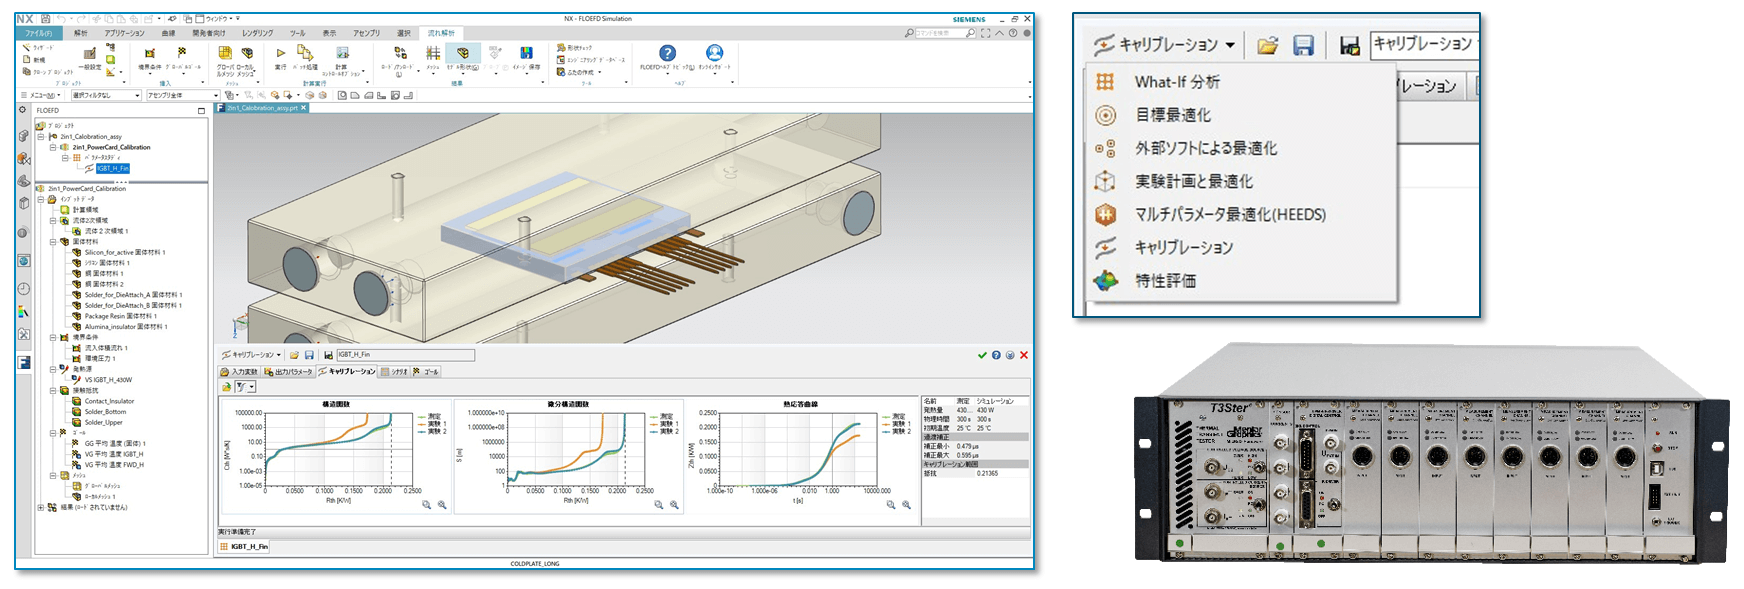The image size is (1744, 589).
Task: Click the blue help icon in calibration panel
Action: (x=996, y=355)
